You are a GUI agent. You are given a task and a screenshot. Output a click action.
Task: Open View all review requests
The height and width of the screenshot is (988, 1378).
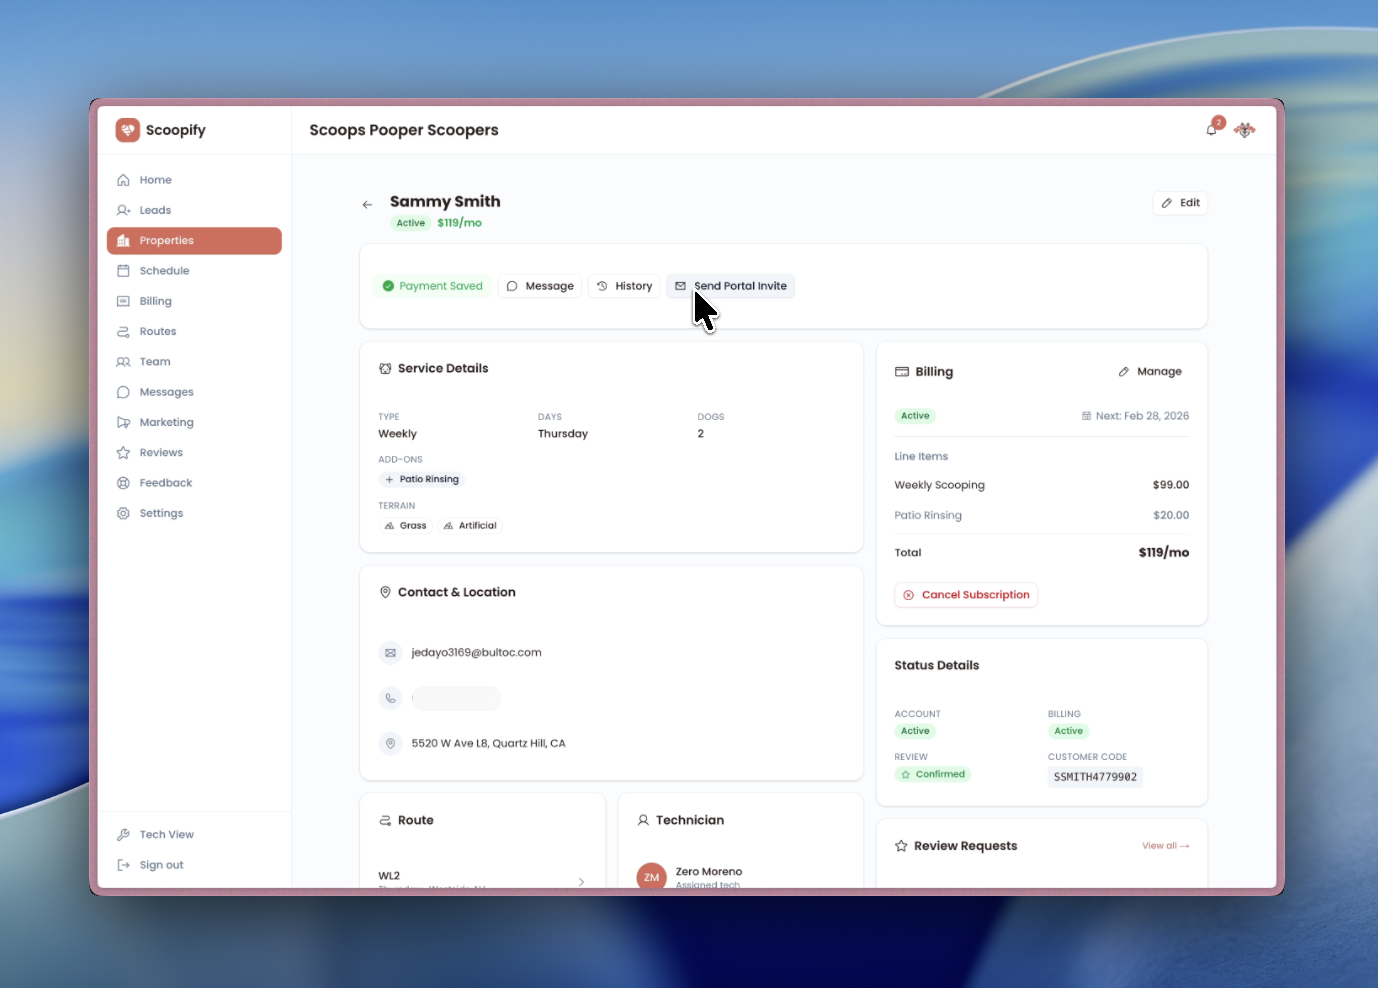pos(1164,845)
